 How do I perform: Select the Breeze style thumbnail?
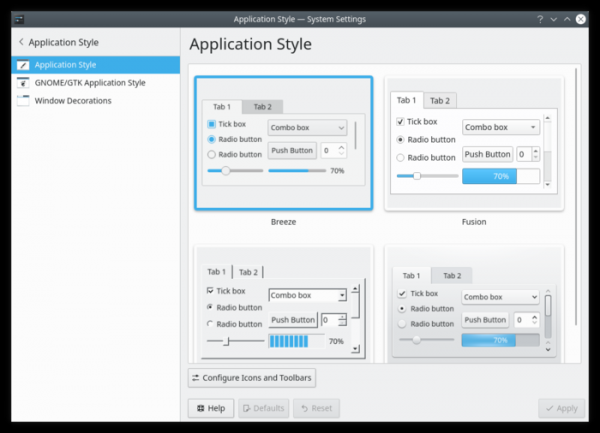click(283, 143)
